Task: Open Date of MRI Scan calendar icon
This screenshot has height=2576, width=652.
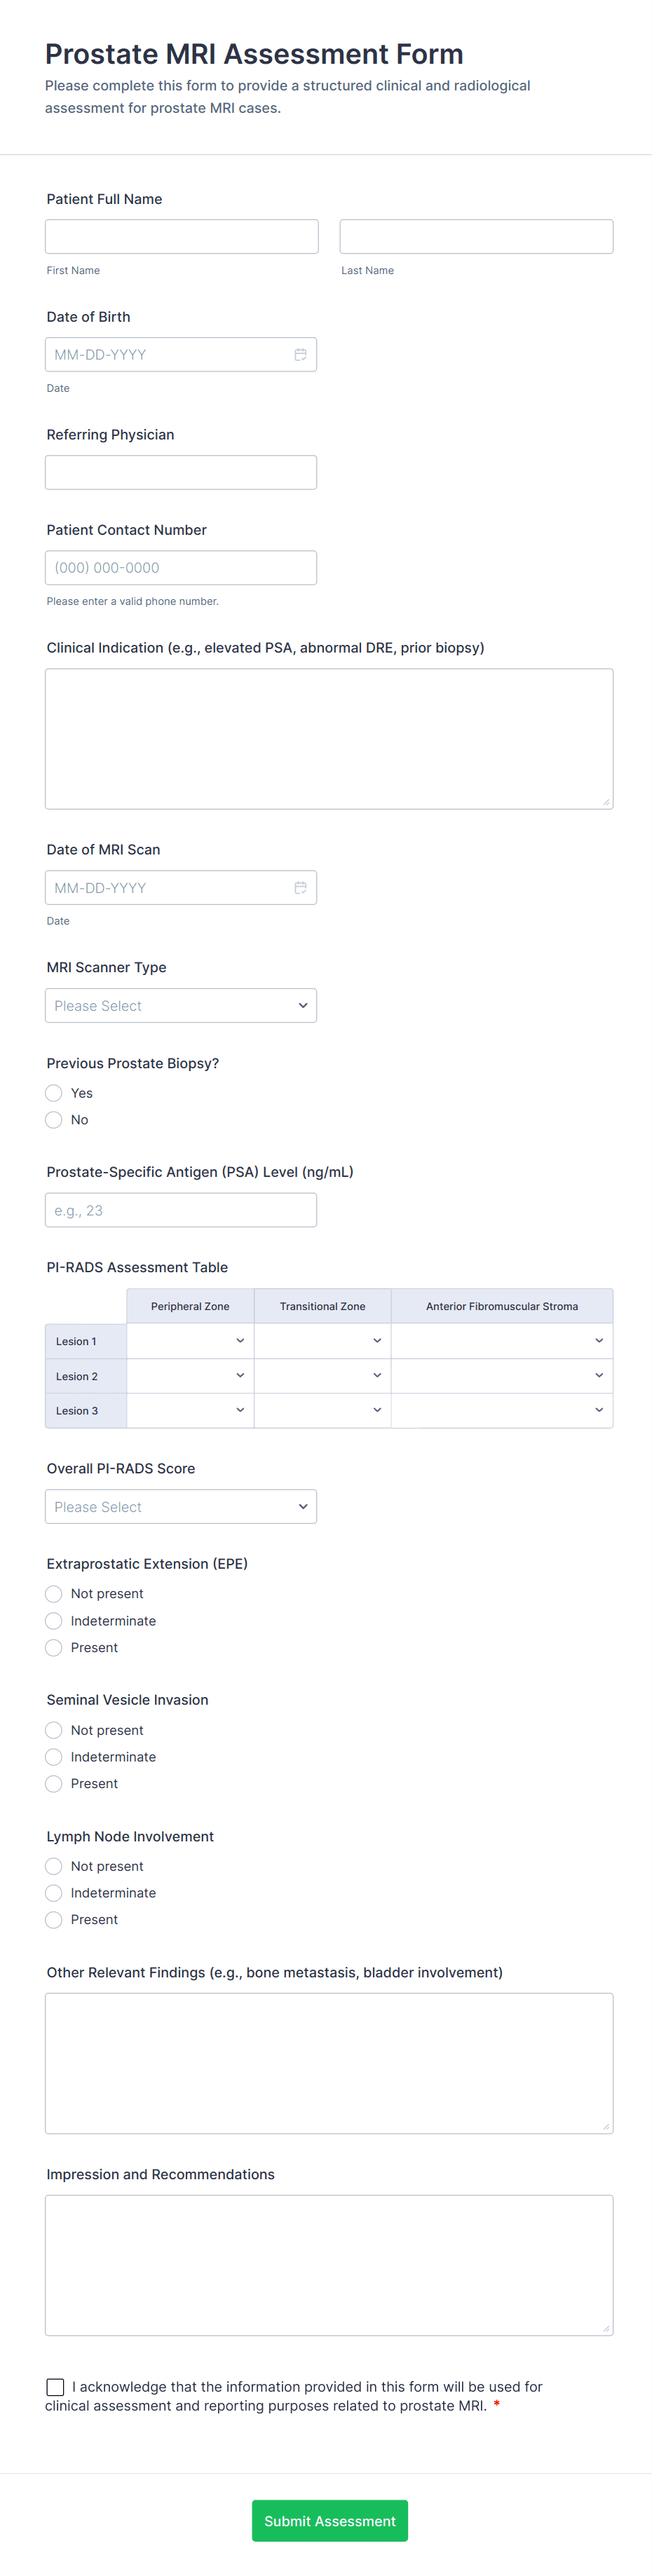Action: click(x=300, y=888)
